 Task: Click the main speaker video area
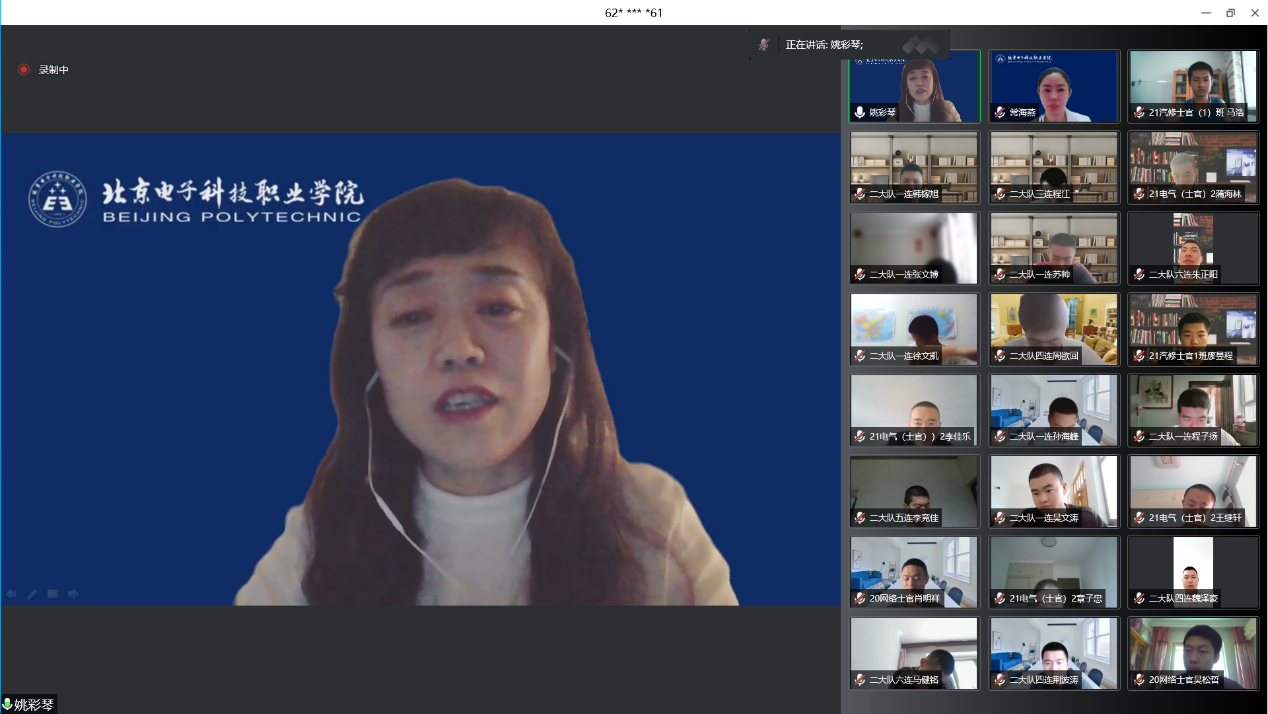click(x=420, y=370)
